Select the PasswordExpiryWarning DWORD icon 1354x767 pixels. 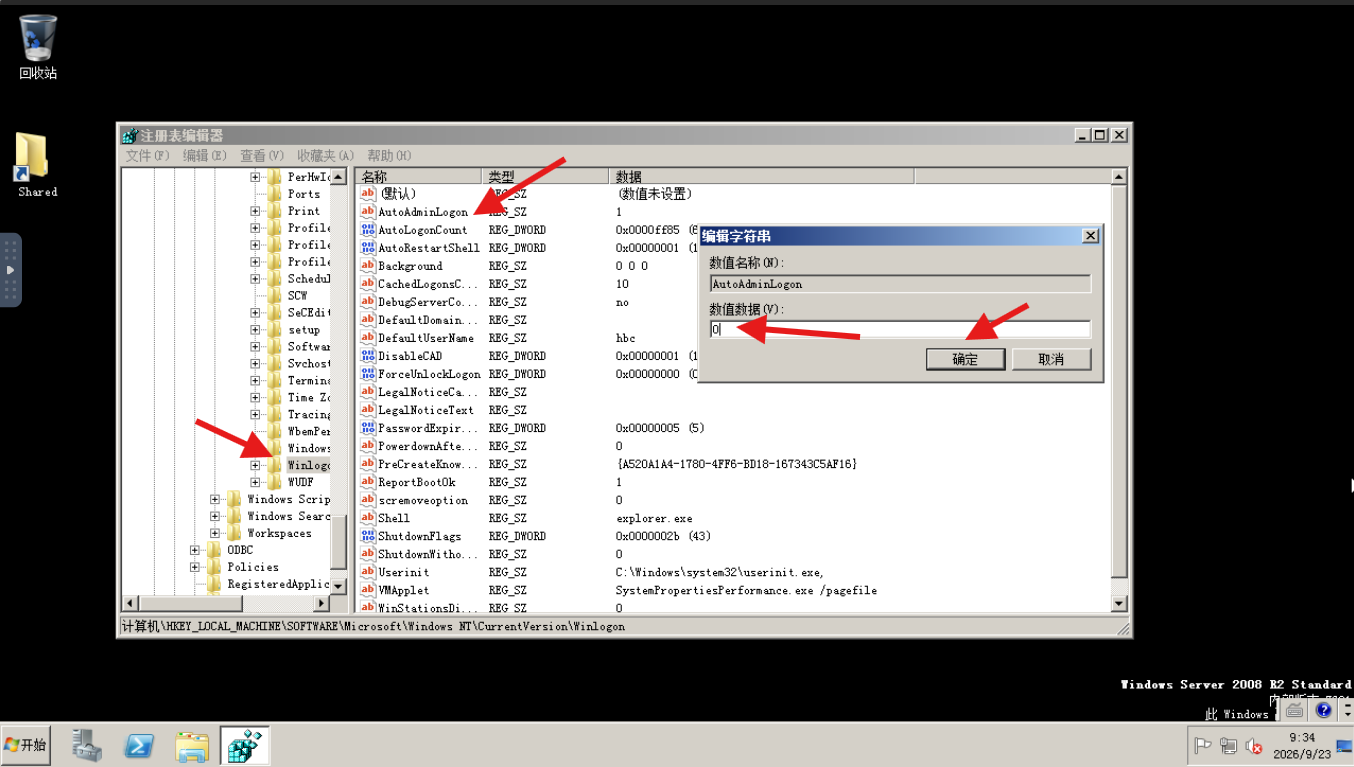point(368,428)
